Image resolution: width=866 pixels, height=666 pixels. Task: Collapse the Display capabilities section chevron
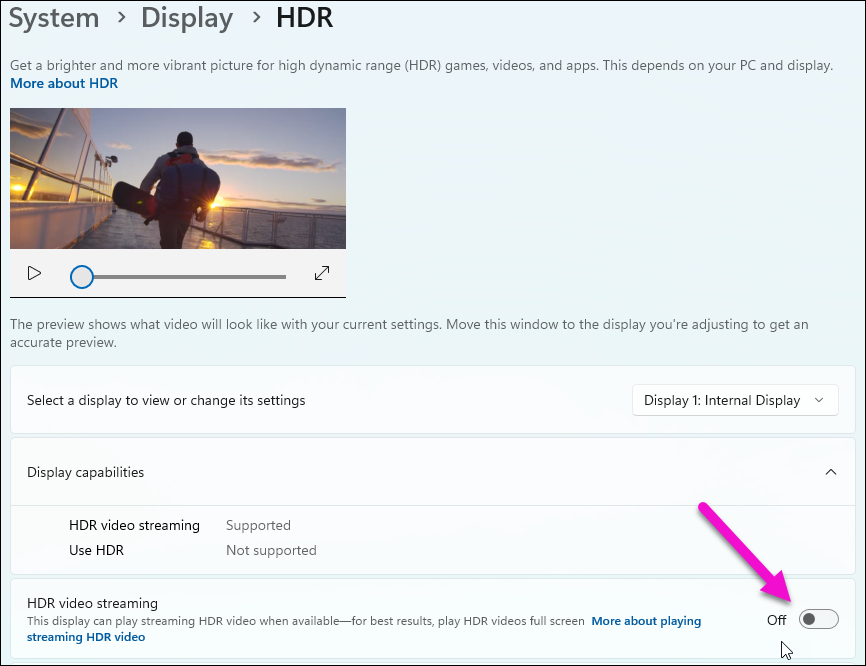[x=830, y=472]
